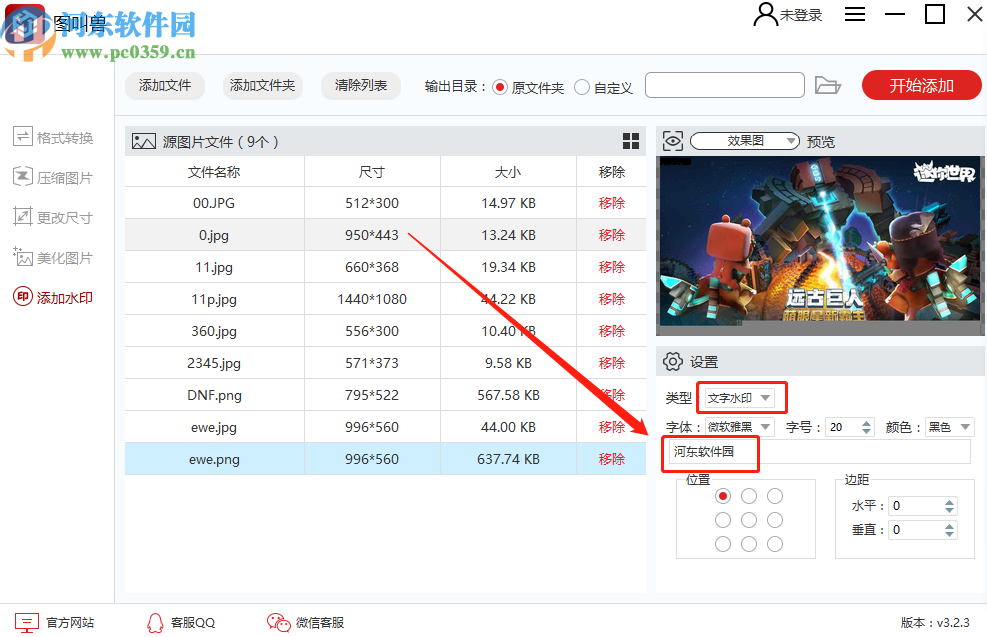Click the 添加文件 button
987x637 pixels.
[x=165, y=86]
